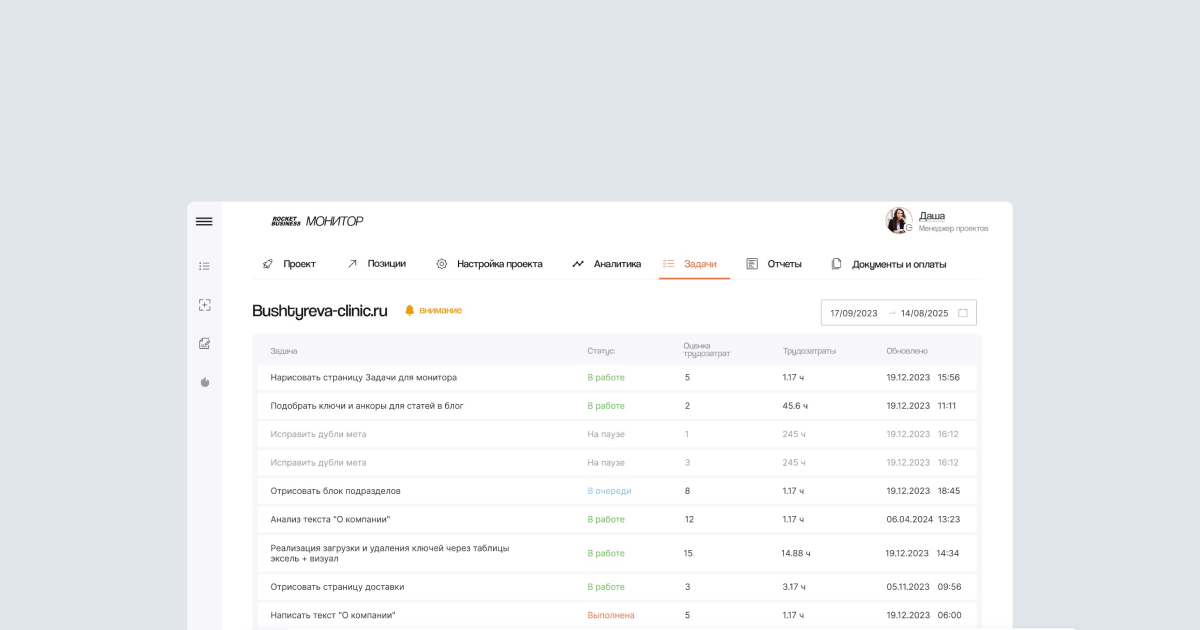Open 'Документы и оплаты' tab
This screenshot has height=630, width=1200.
pos(888,264)
